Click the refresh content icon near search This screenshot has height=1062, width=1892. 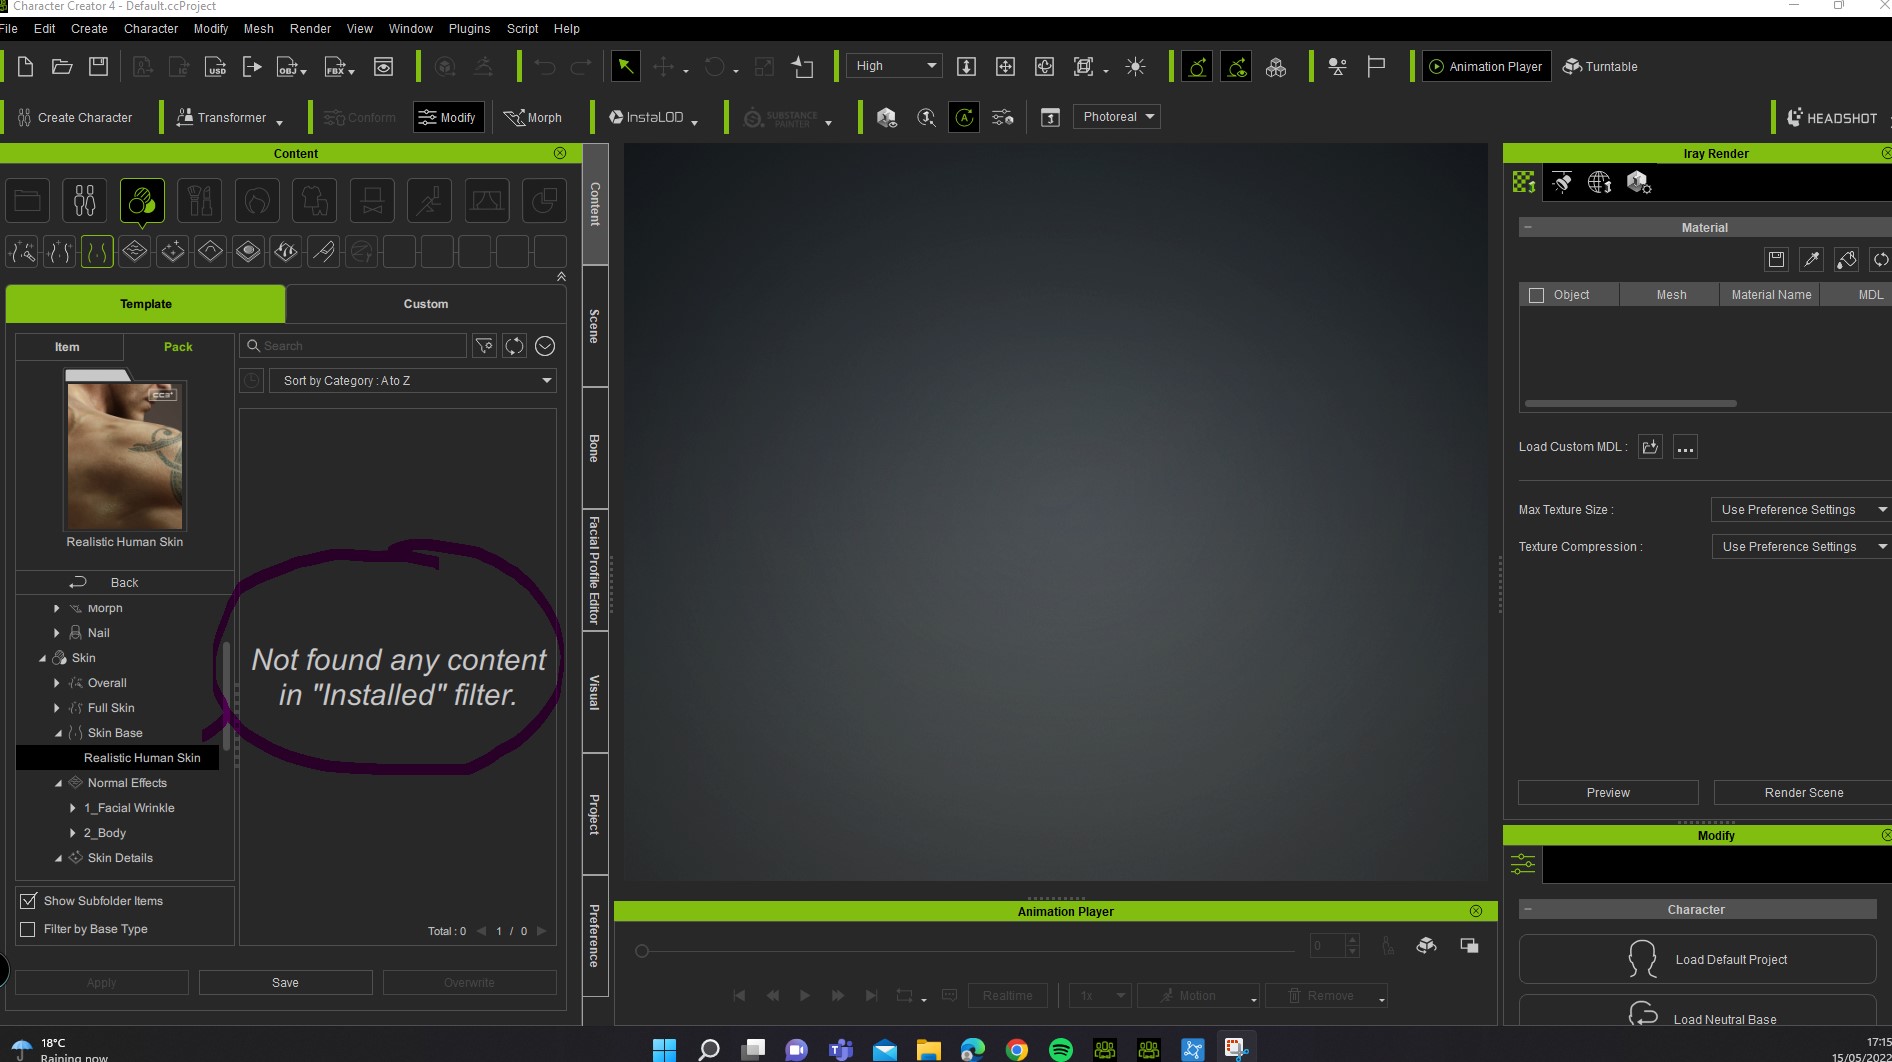tap(514, 346)
